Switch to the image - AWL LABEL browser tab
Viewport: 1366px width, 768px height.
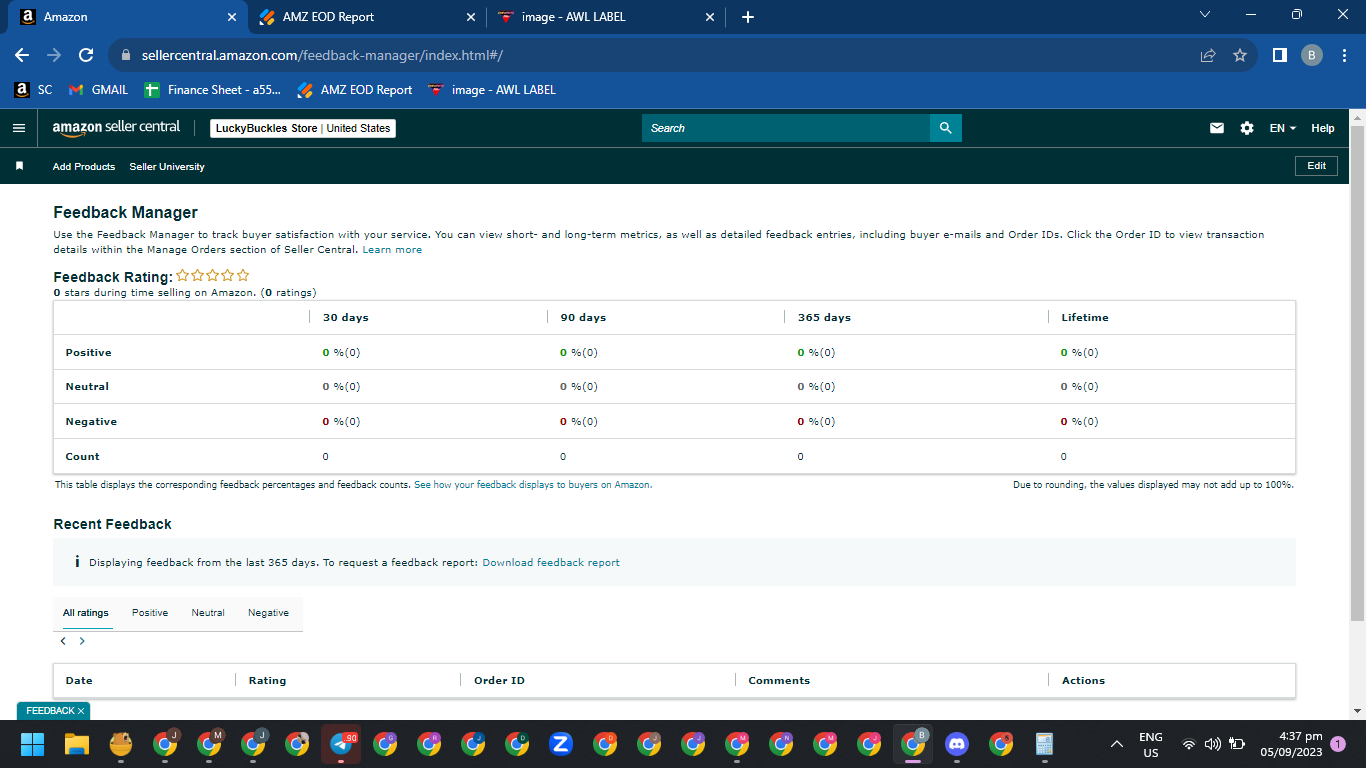coord(605,17)
